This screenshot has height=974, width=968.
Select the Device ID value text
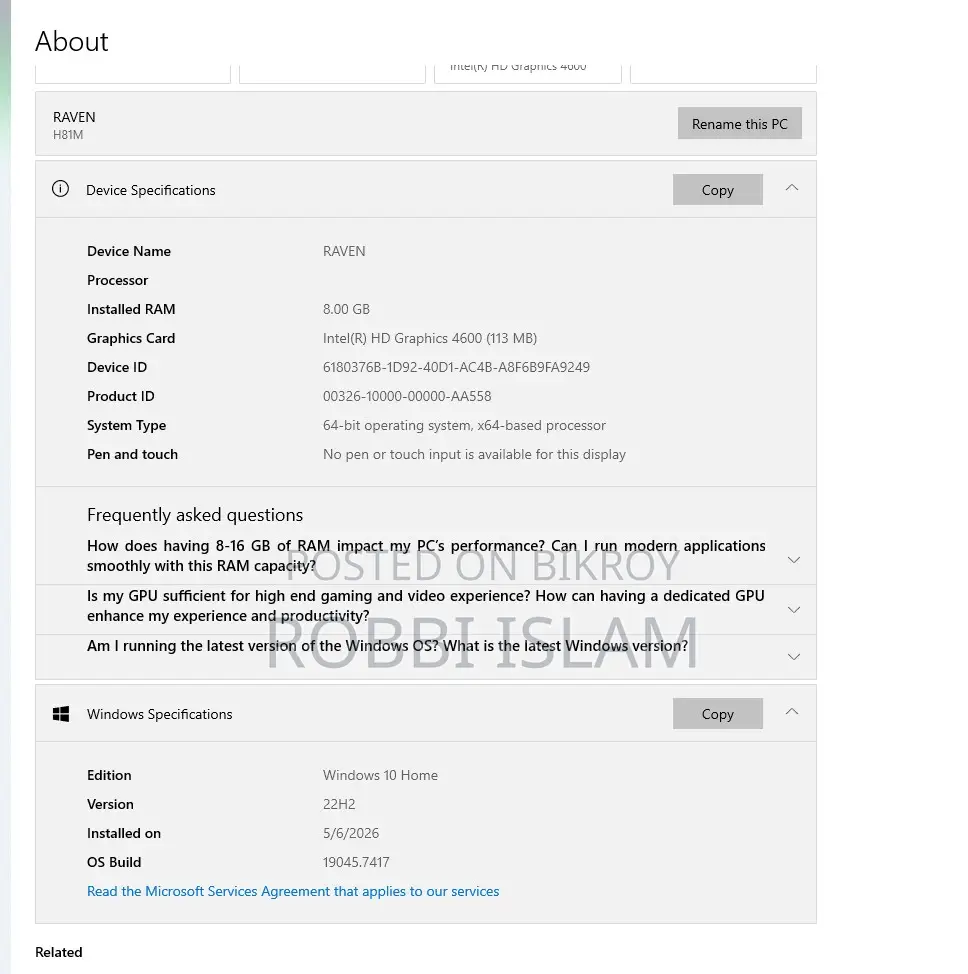[456, 367]
